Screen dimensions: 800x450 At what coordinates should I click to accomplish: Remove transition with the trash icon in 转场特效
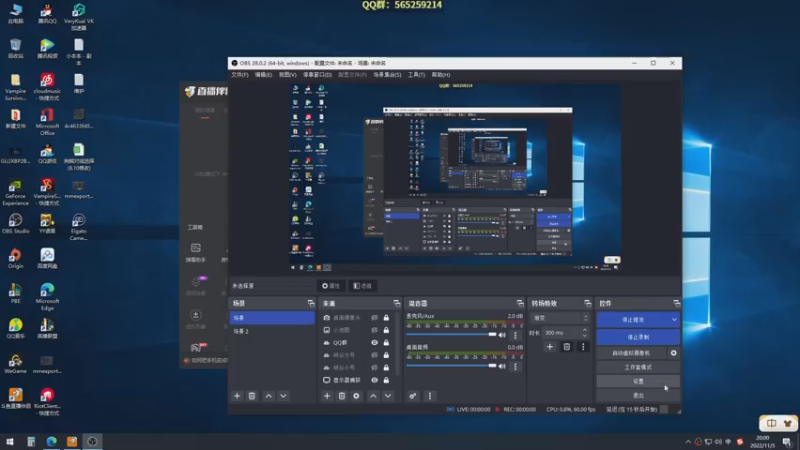pyautogui.click(x=566, y=347)
